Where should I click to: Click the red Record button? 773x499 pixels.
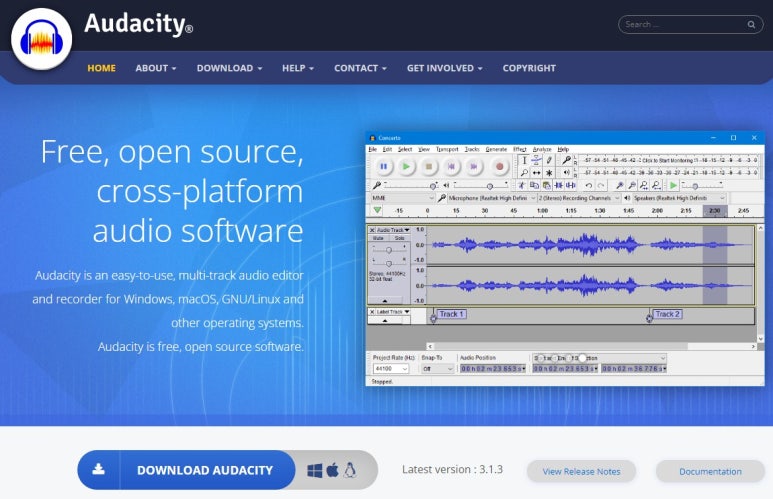499,167
